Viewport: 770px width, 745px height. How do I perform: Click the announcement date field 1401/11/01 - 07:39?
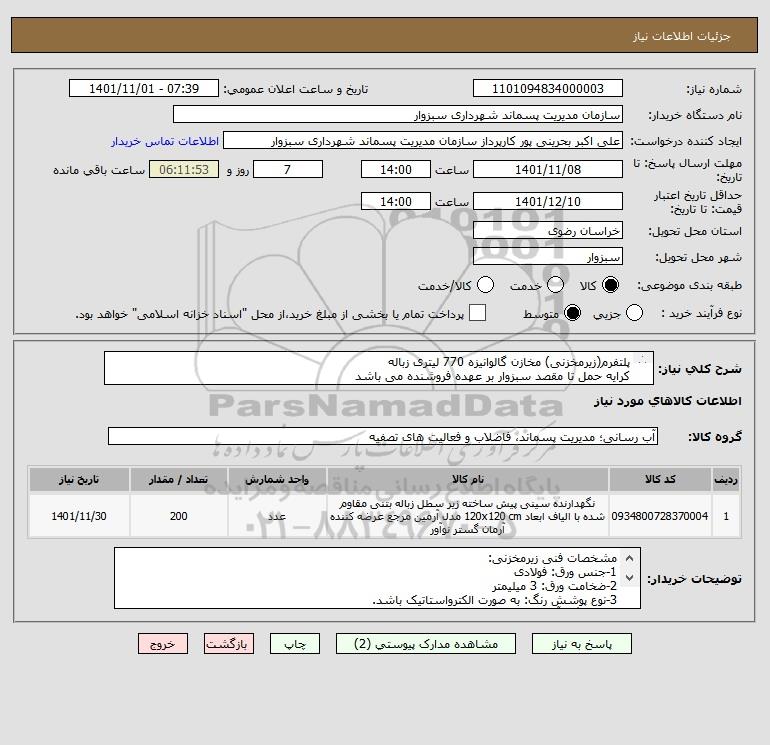click(144, 88)
